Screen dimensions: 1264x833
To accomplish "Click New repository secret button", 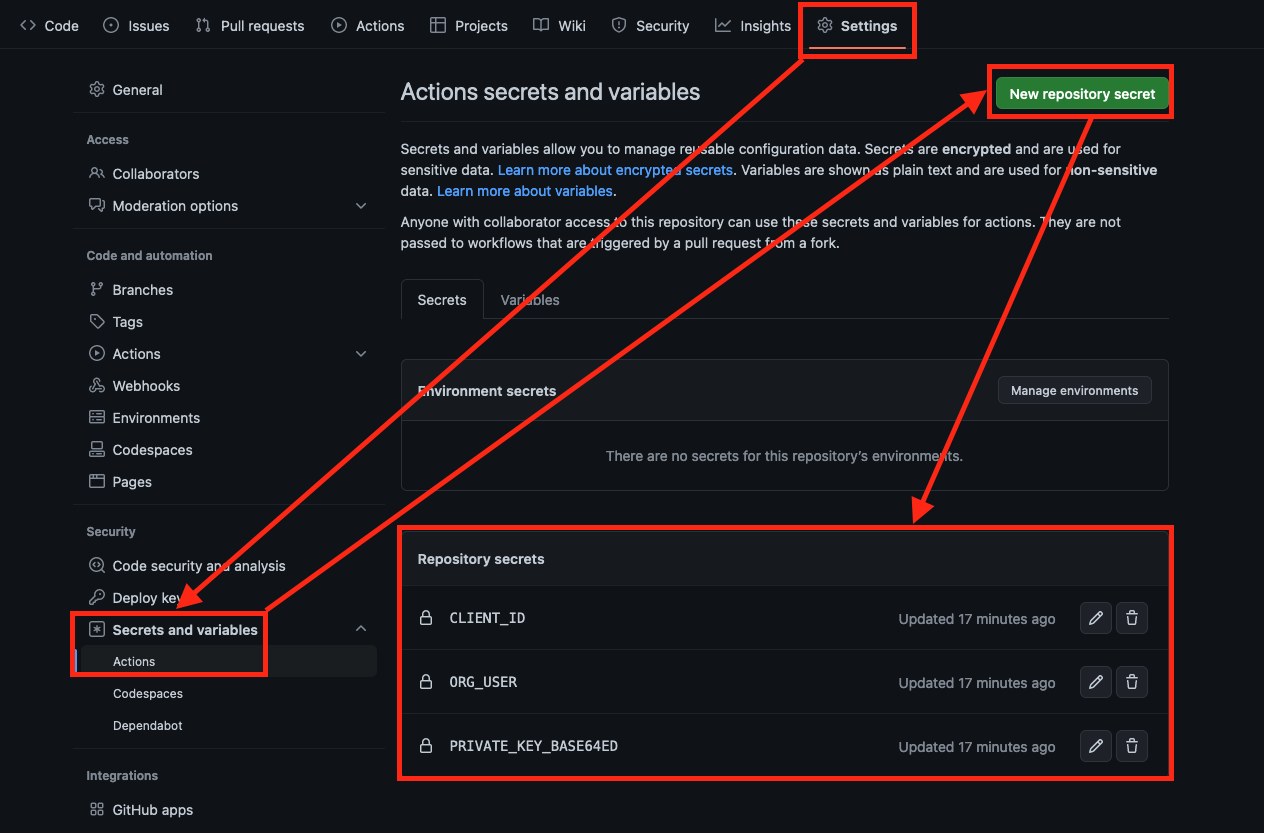I will click(1082, 94).
